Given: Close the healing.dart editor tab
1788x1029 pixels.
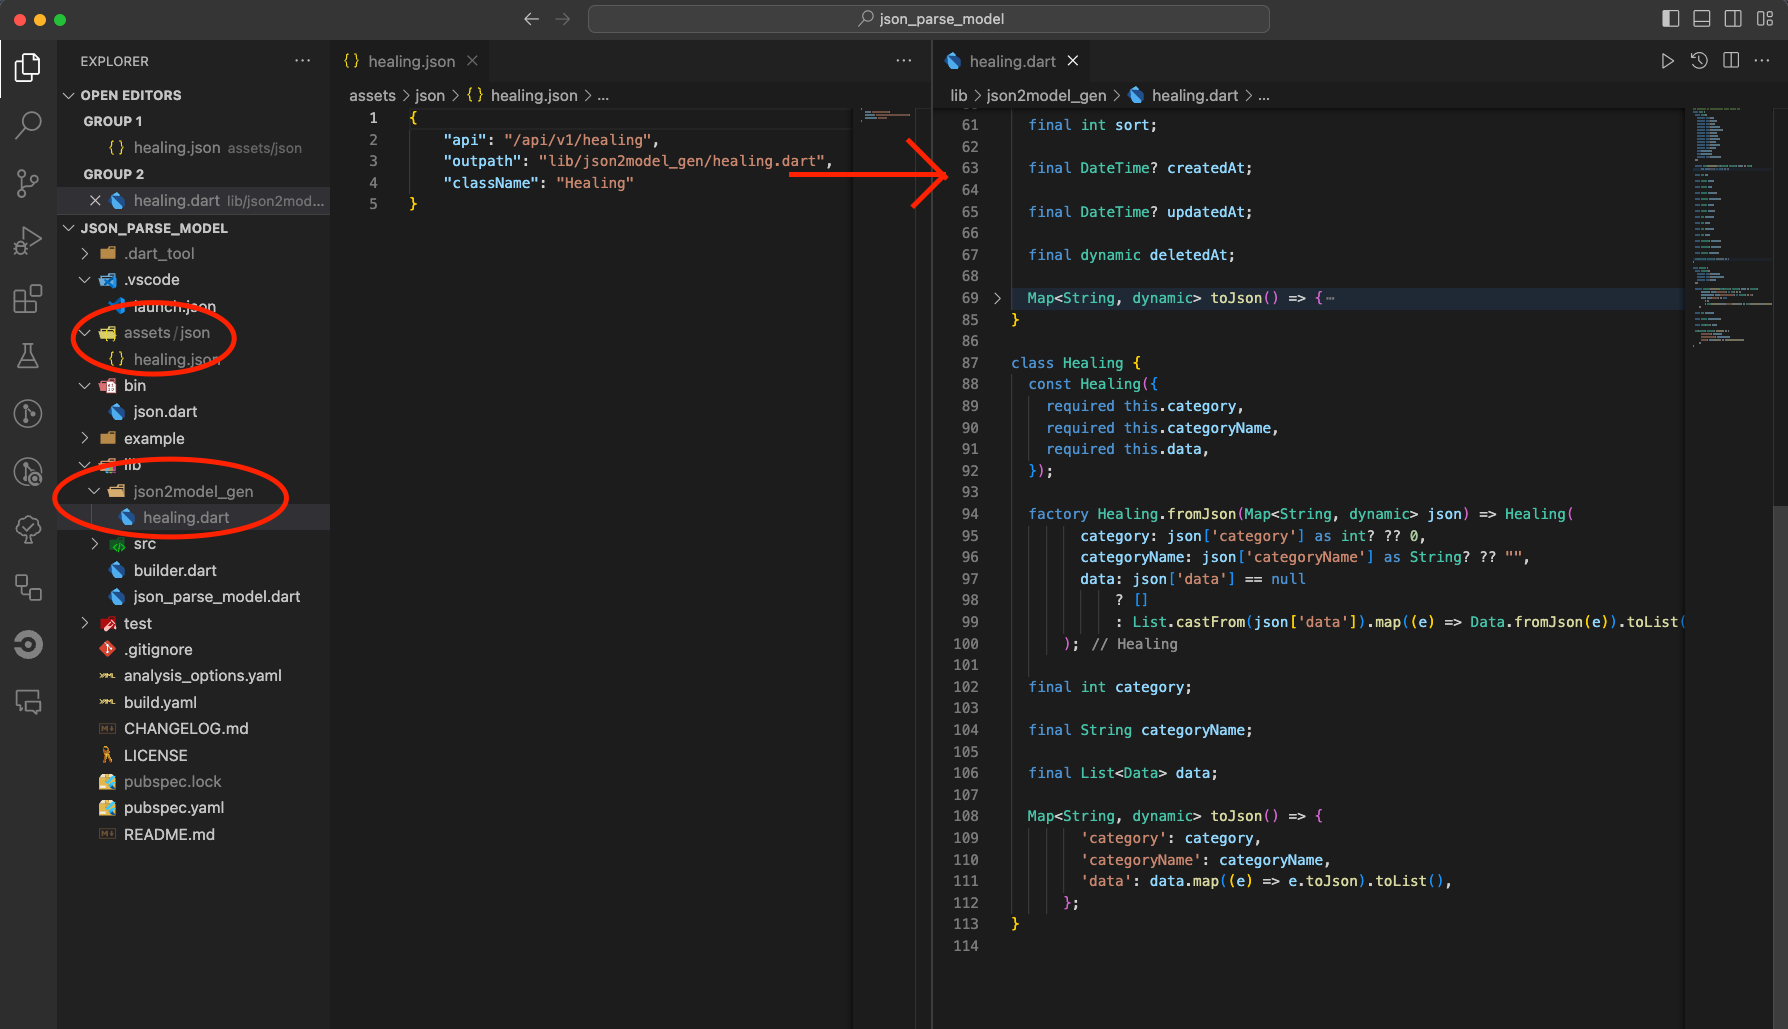Looking at the screenshot, I should pos(1073,61).
